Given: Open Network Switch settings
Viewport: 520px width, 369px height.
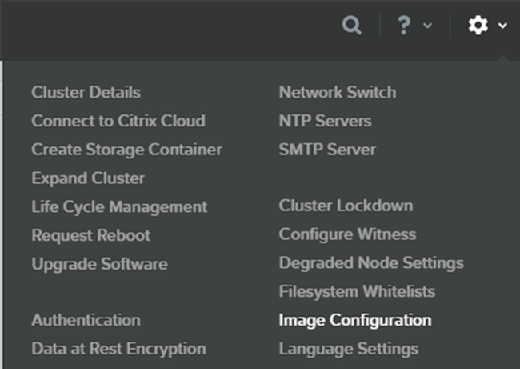Looking at the screenshot, I should (x=337, y=92).
